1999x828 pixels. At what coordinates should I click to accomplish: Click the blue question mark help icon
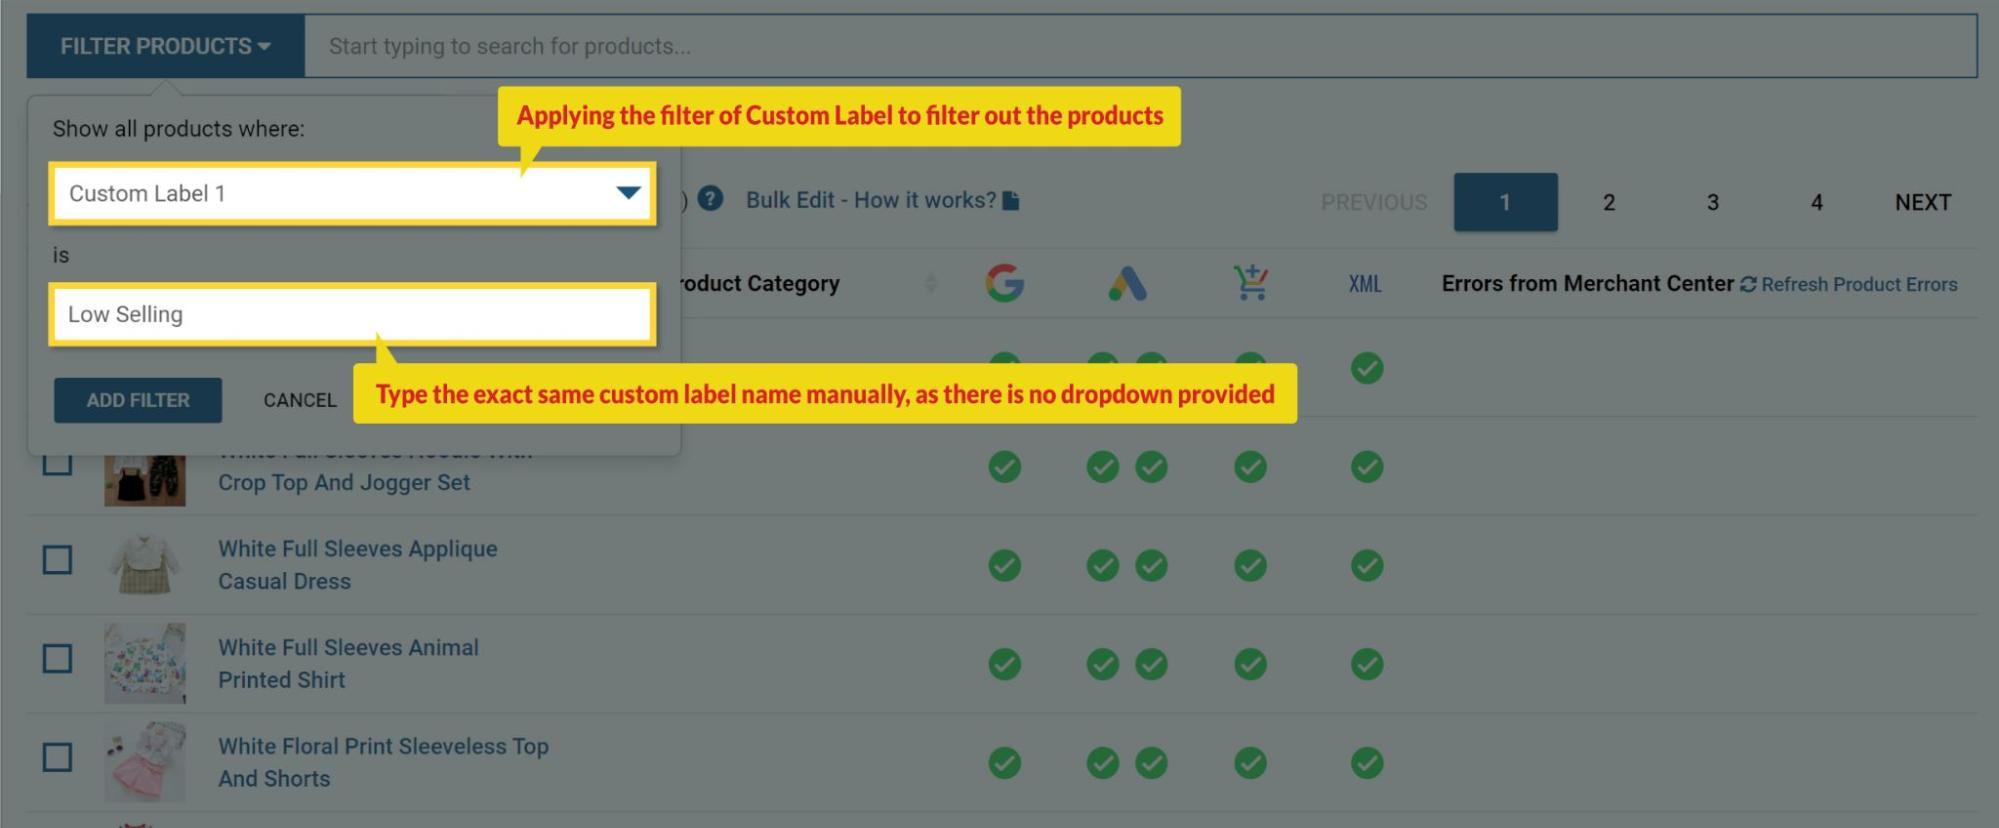(710, 199)
